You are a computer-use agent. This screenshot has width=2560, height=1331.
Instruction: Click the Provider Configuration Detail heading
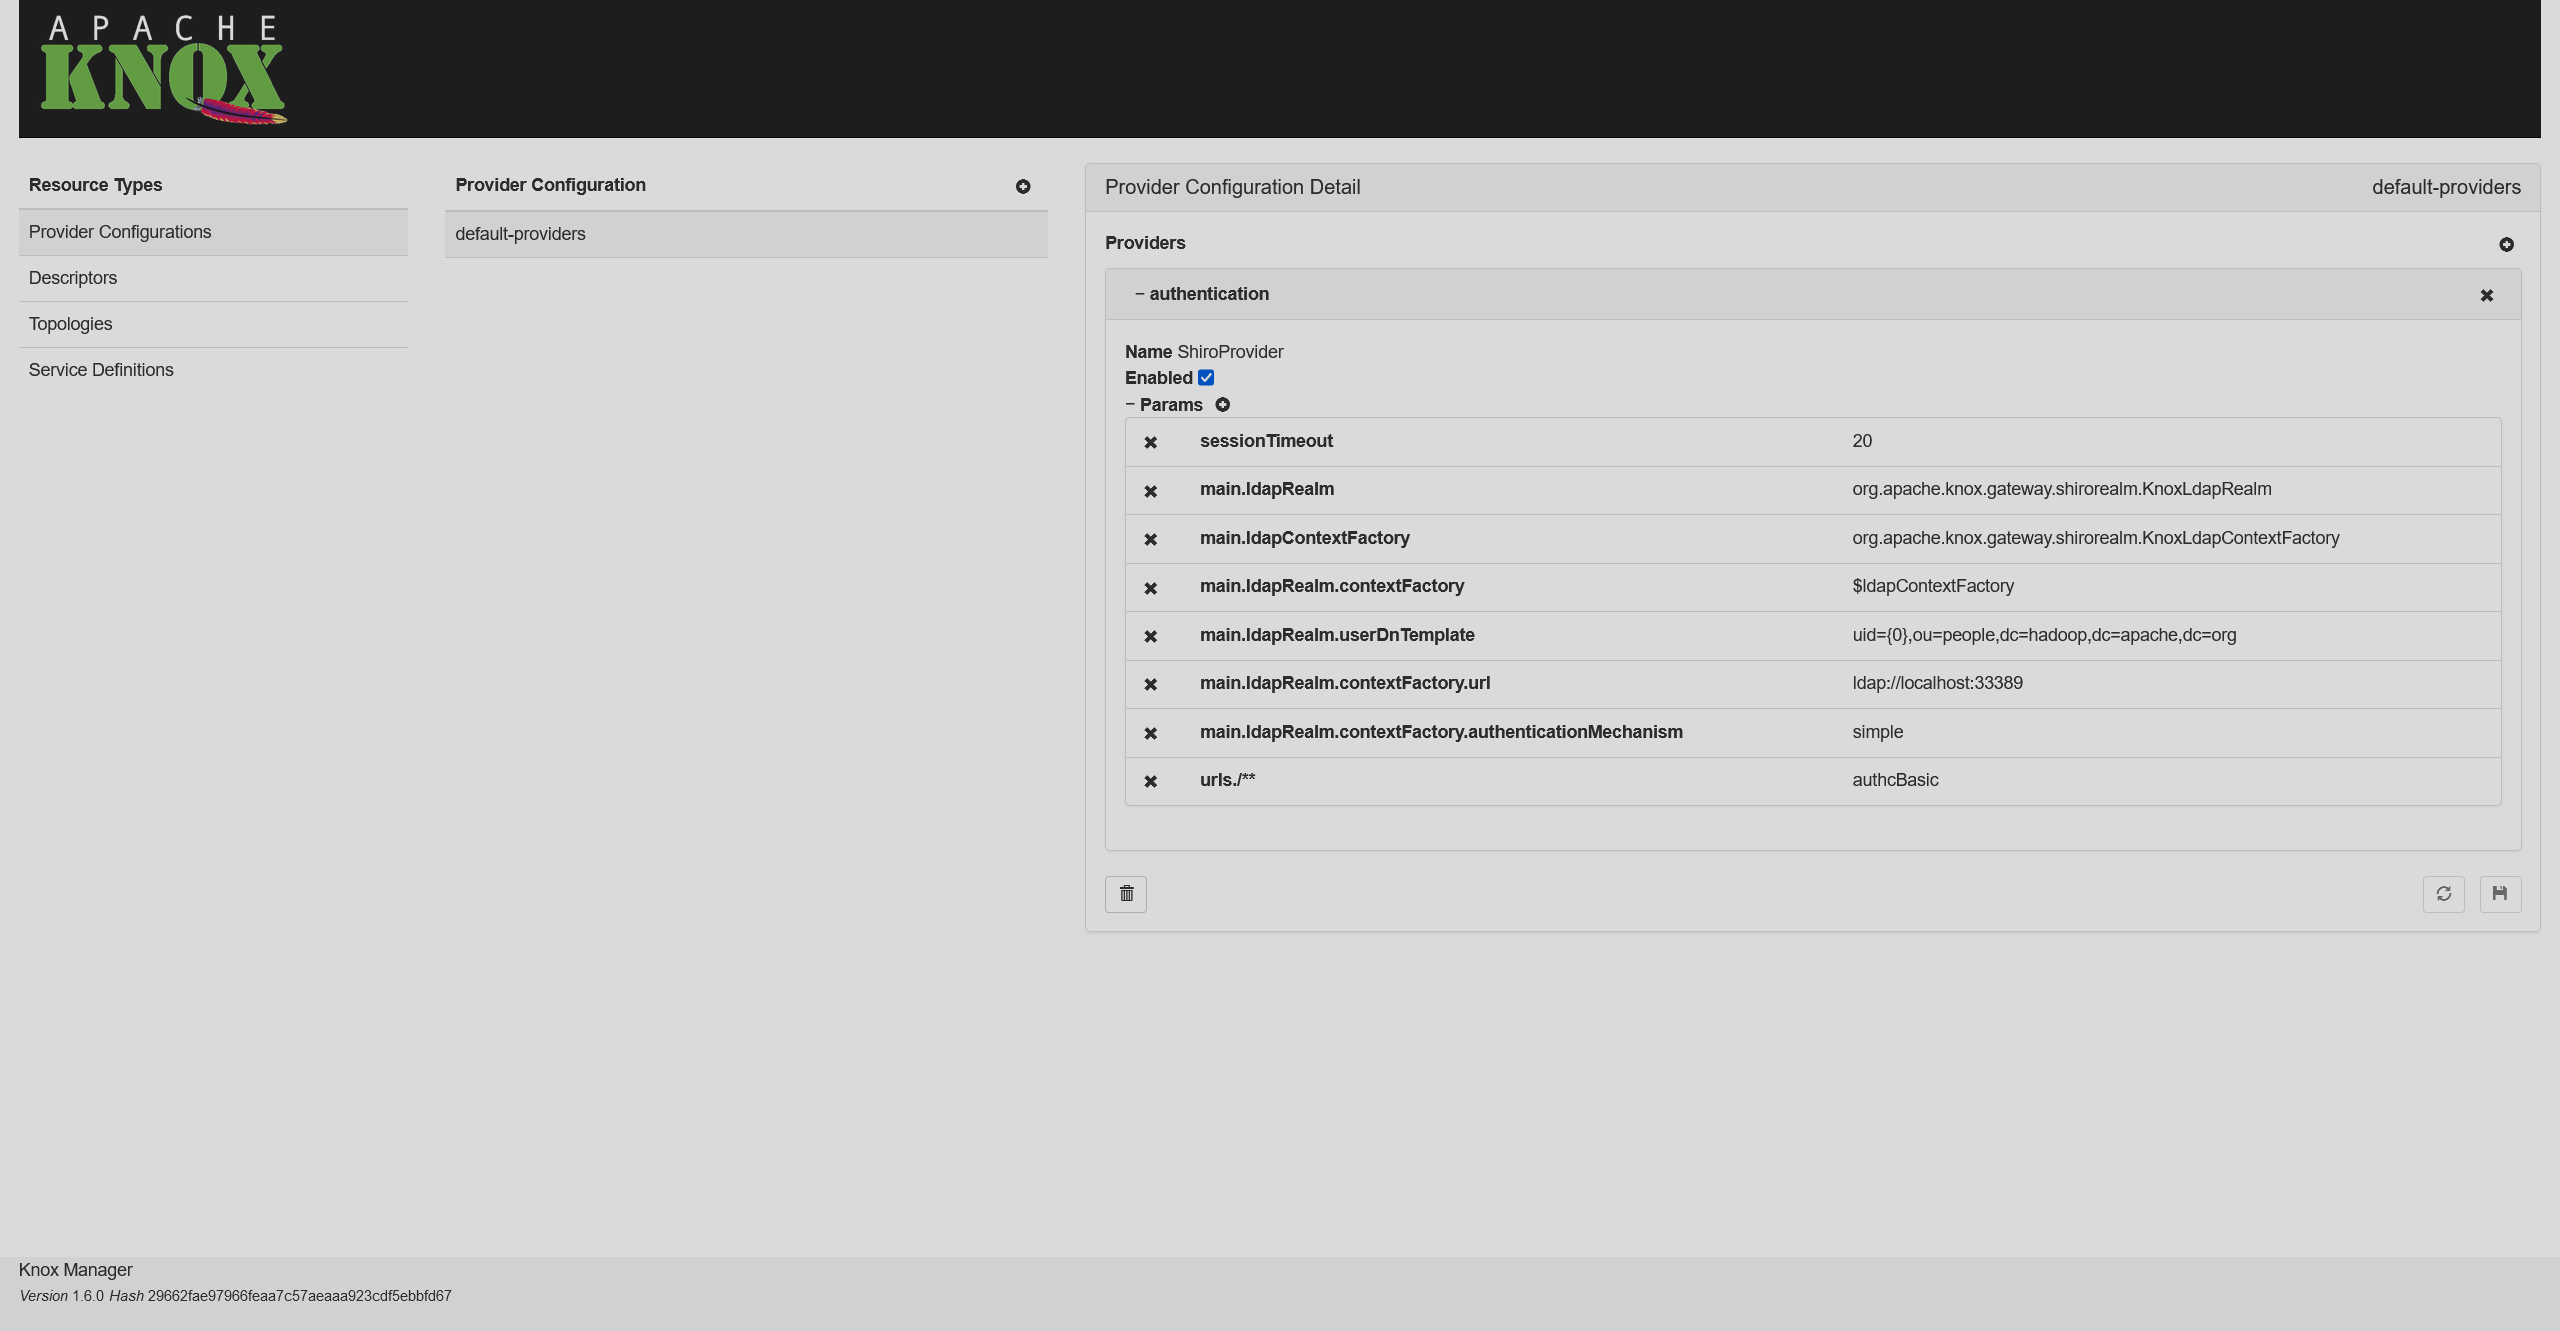1232,187
